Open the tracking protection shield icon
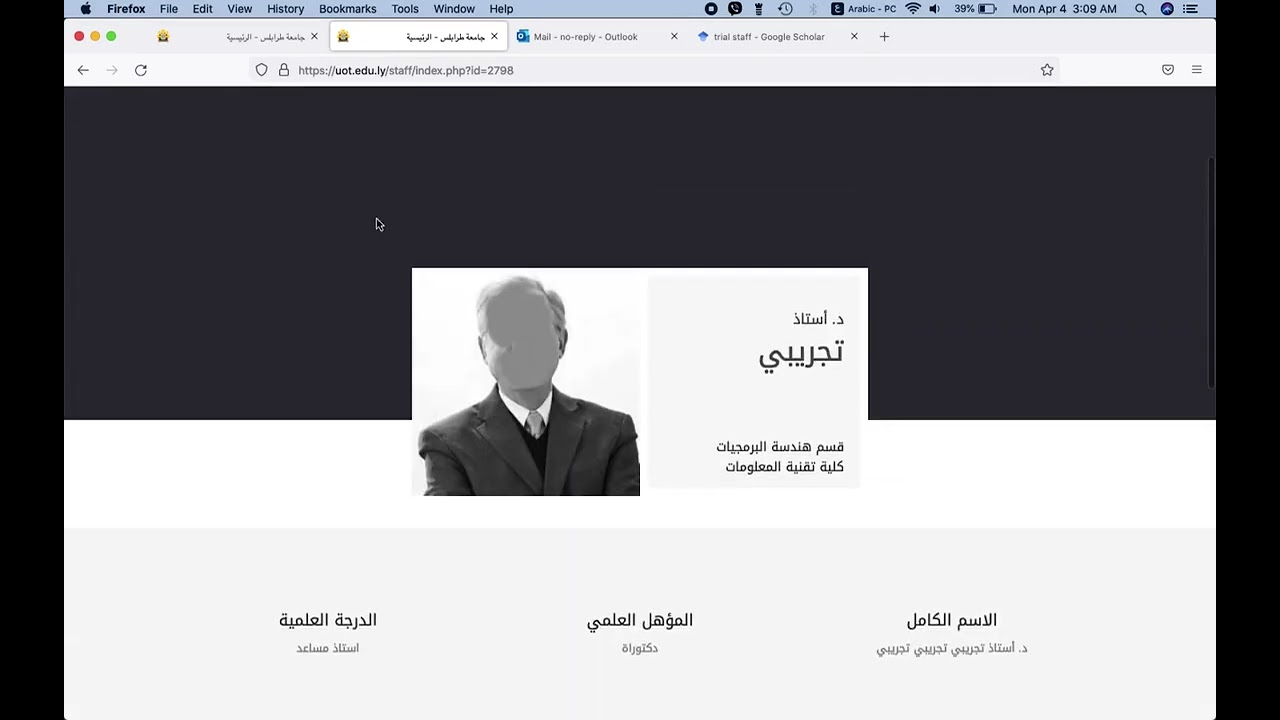 point(261,70)
